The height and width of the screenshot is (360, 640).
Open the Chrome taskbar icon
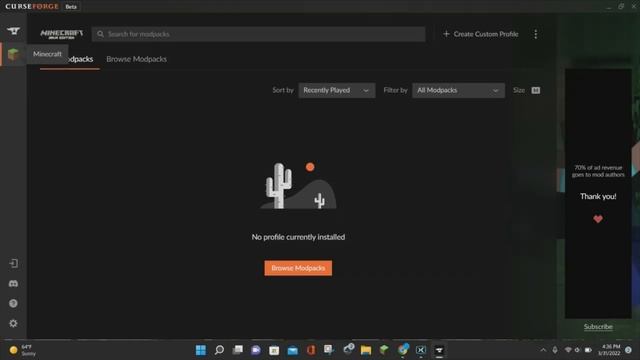click(403, 349)
